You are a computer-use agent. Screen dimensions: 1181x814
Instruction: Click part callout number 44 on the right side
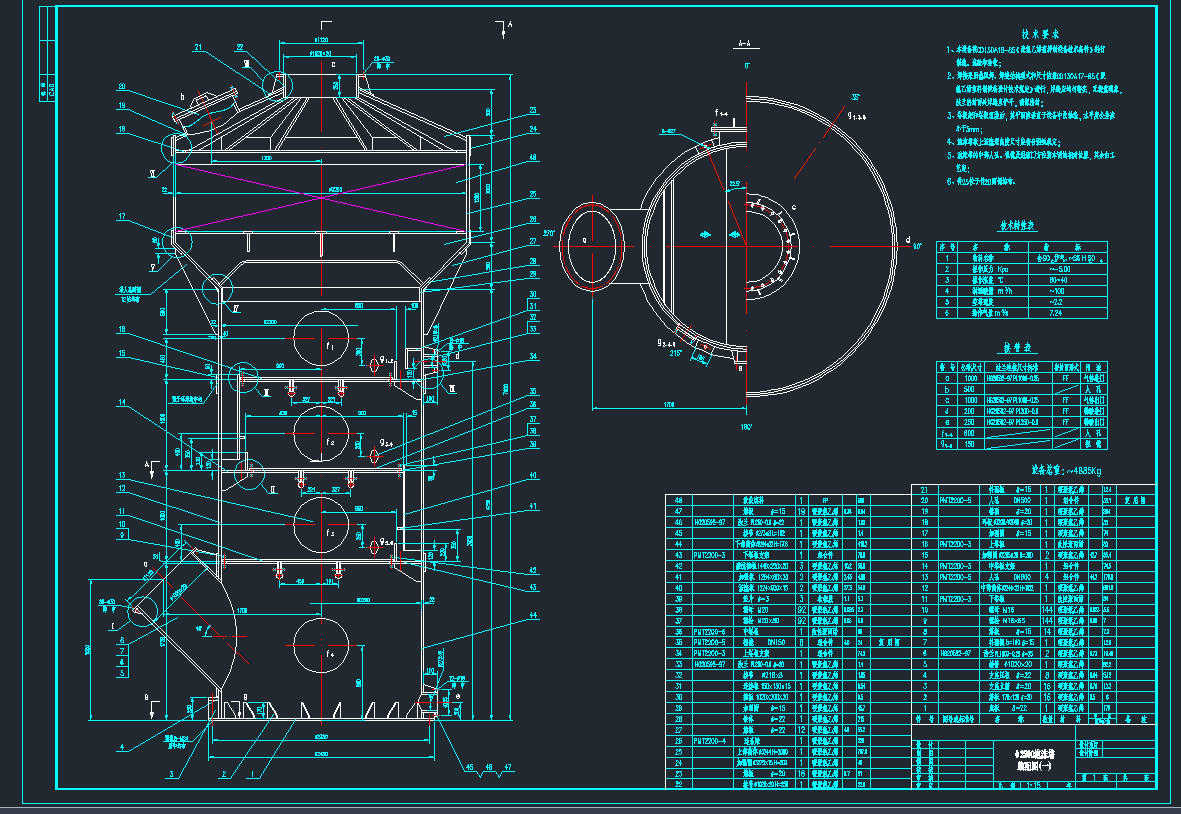pos(533,614)
